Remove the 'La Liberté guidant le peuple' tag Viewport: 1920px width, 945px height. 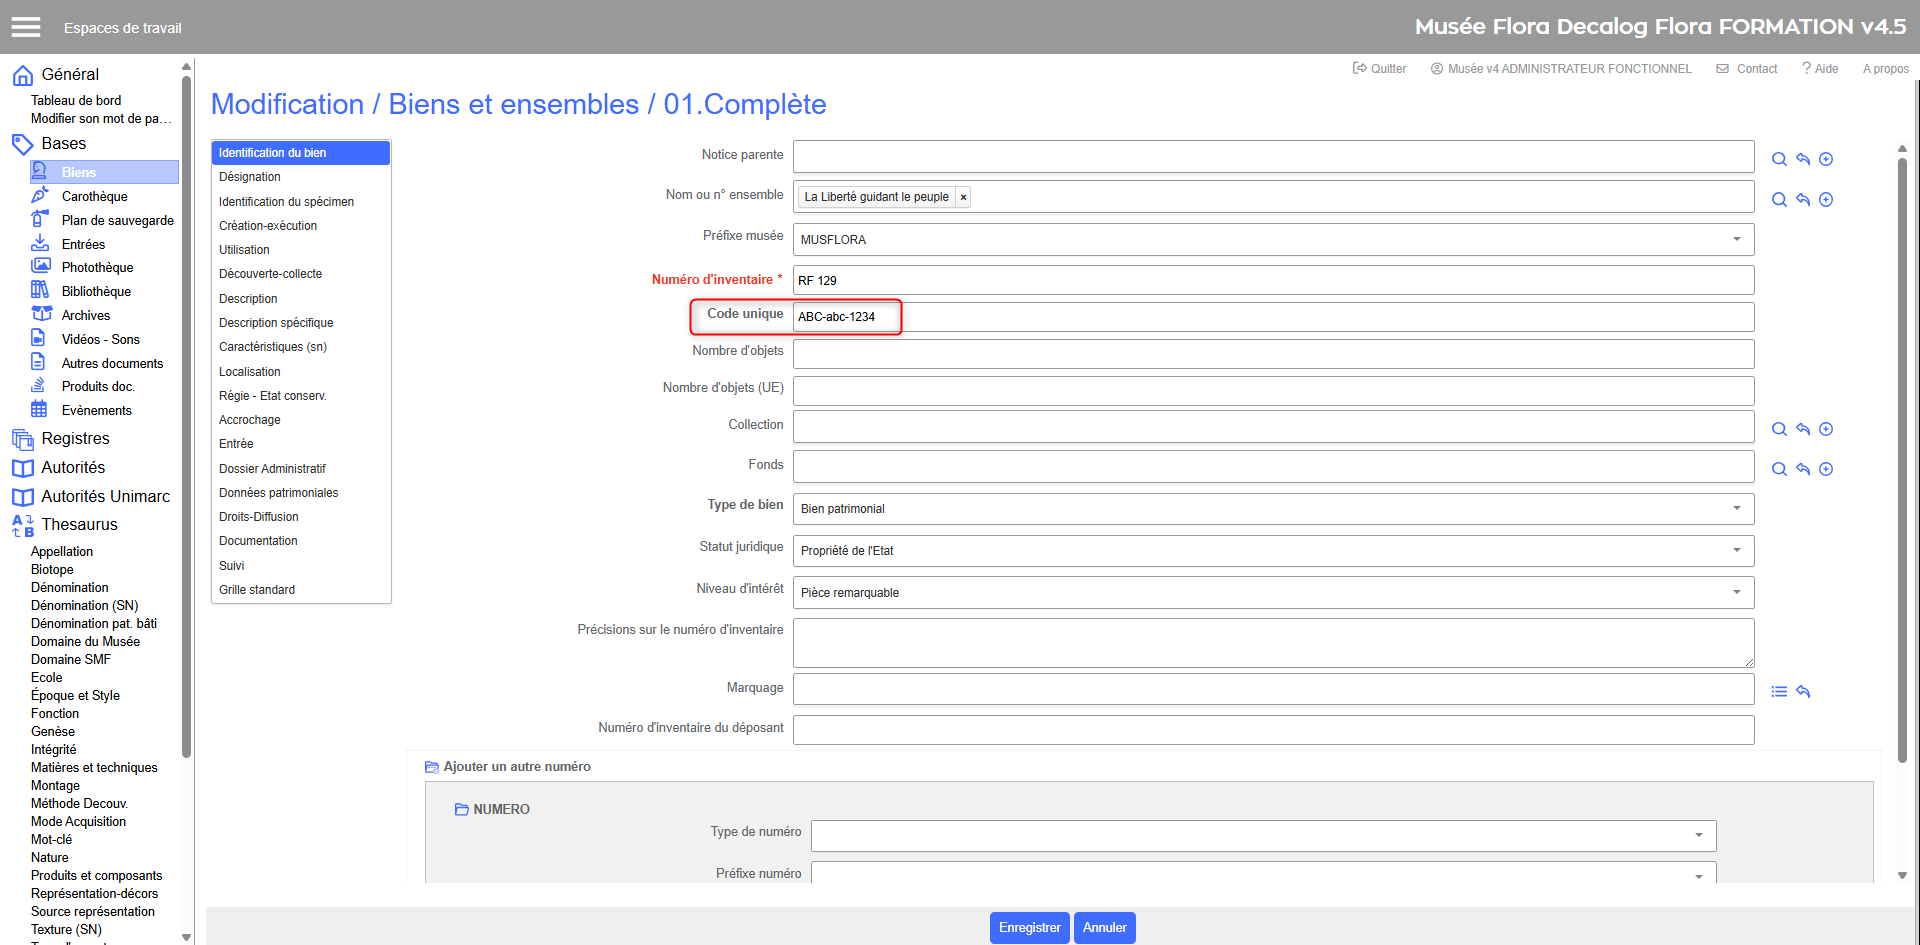[963, 198]
